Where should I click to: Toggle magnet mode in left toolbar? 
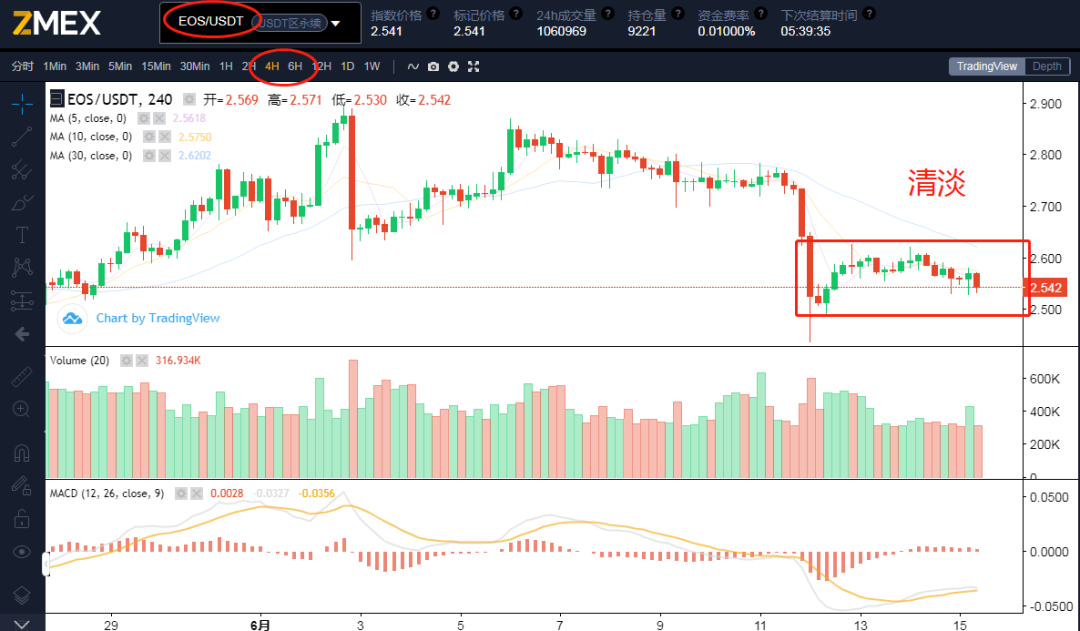[21, 453]
